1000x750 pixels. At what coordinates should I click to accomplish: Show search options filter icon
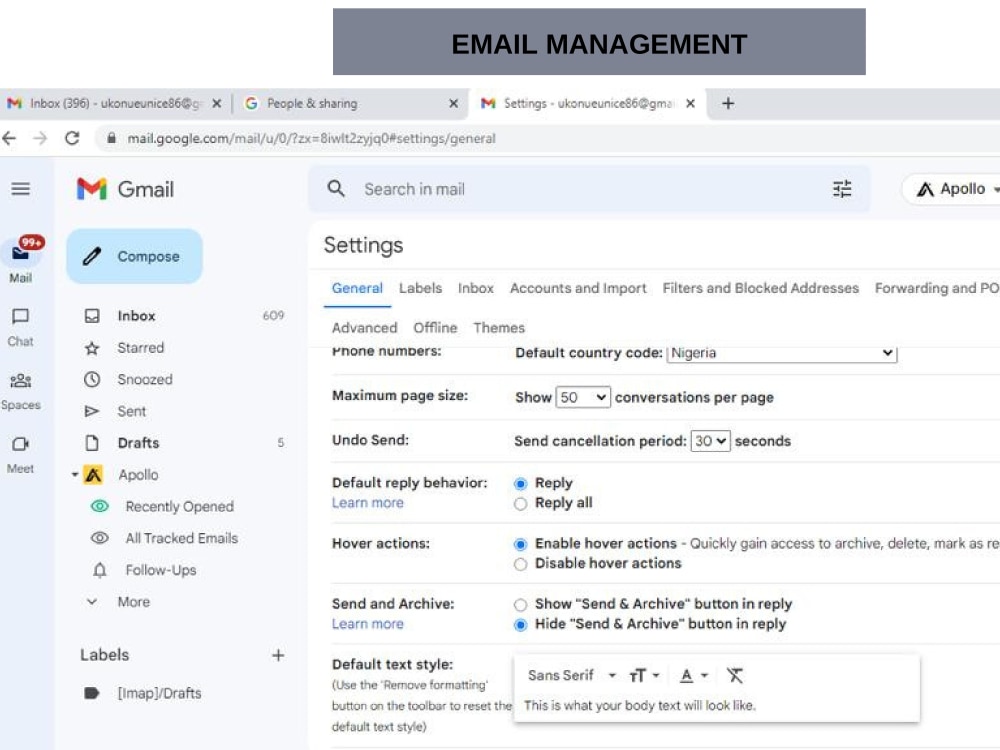pyautogui.click(x=842, y=189)
